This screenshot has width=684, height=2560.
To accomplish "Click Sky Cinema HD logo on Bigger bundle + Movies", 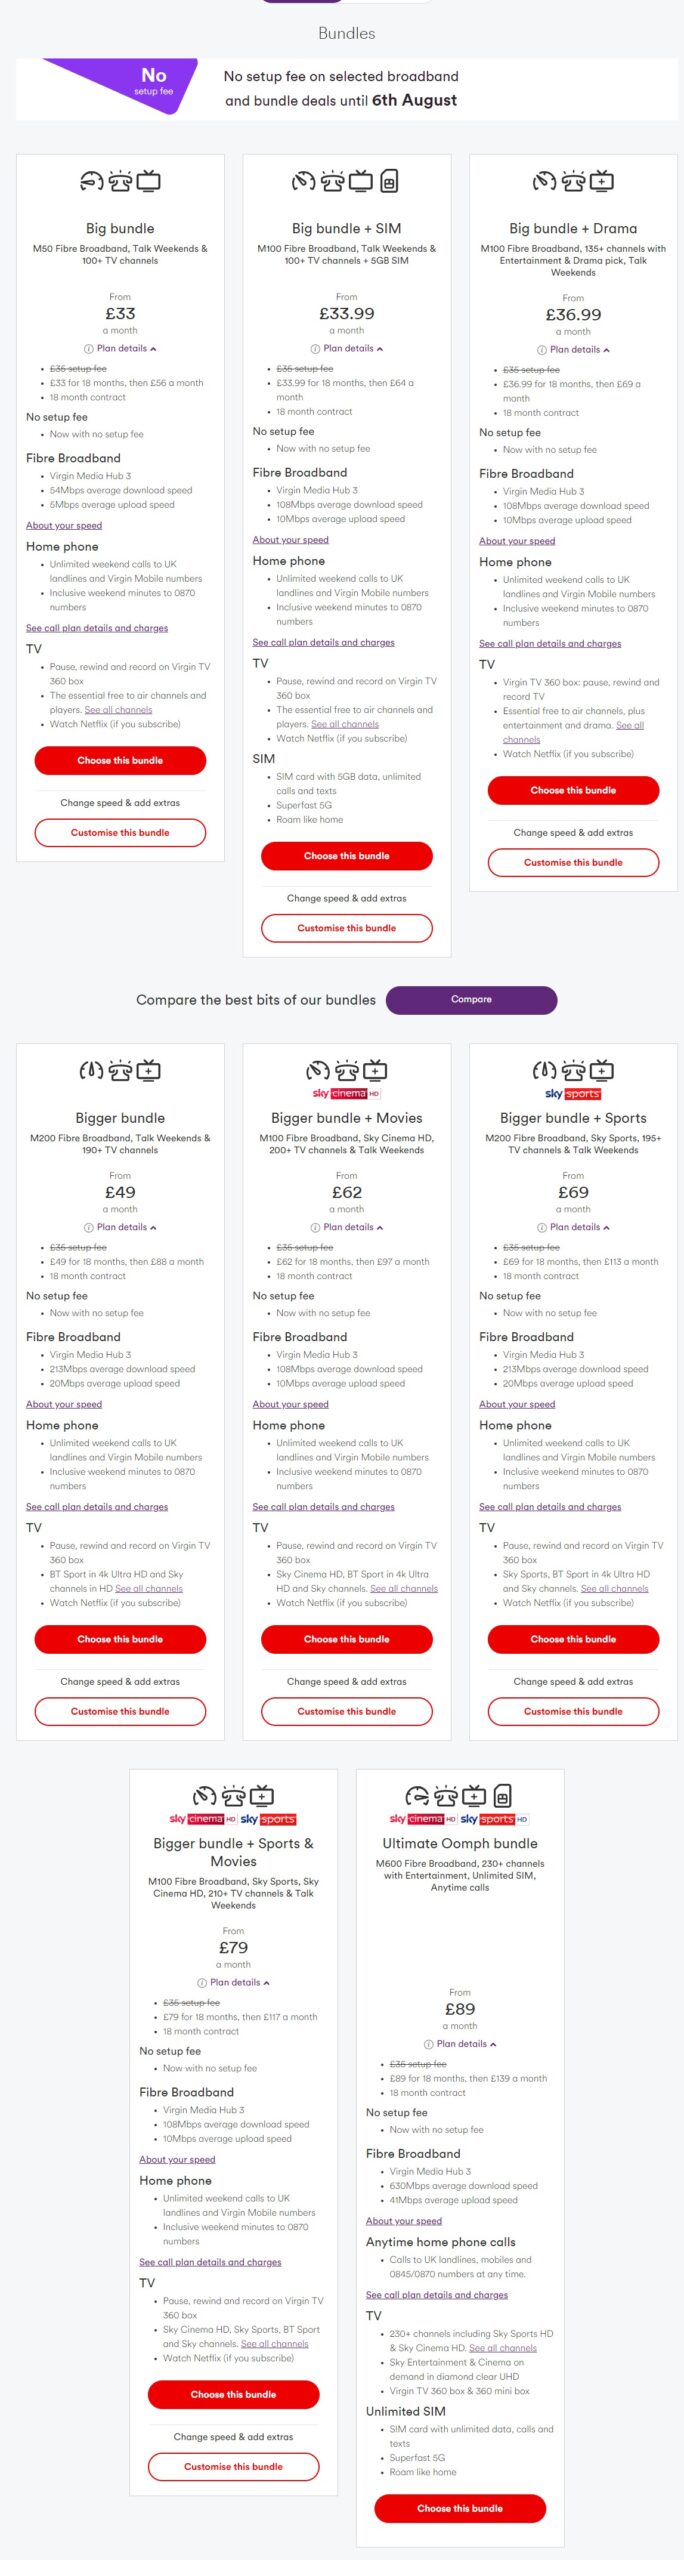I will (x=346, y=1094).
